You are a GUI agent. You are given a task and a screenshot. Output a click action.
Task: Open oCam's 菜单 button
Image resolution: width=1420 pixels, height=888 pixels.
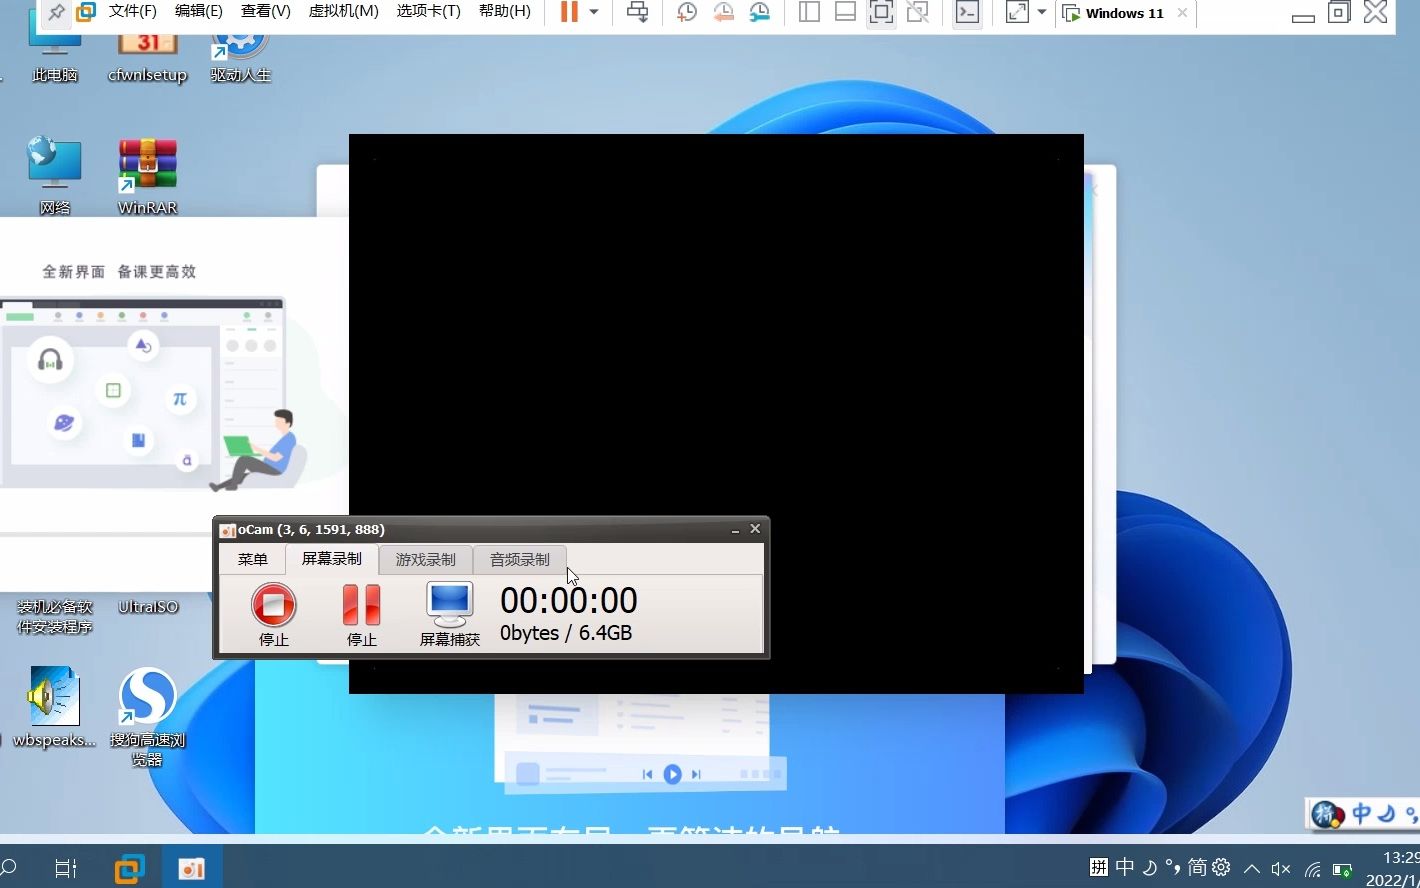click(x=252, y=559)
